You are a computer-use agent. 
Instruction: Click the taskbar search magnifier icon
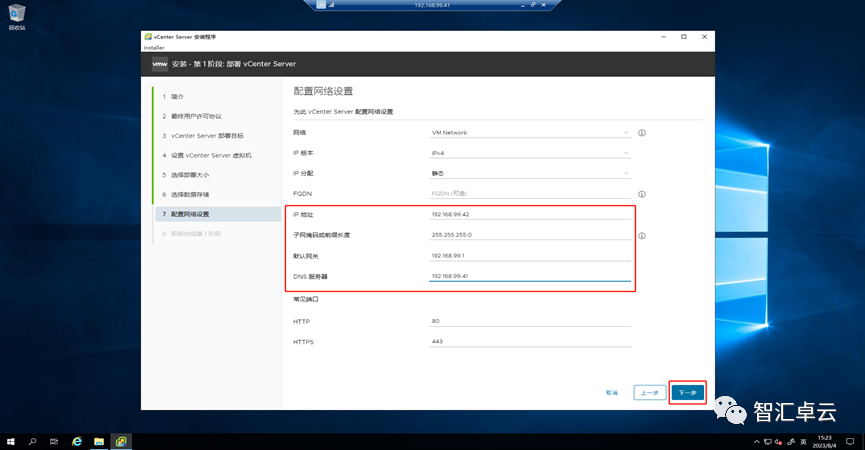[33, 442]
